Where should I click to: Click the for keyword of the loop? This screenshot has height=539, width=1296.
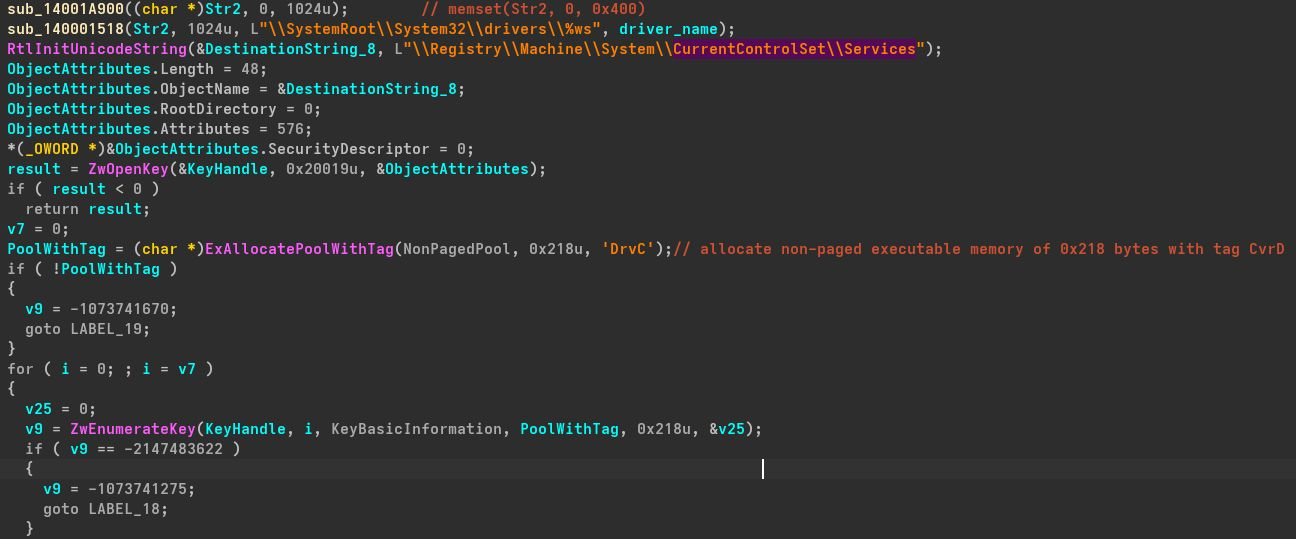click(20, 369)
